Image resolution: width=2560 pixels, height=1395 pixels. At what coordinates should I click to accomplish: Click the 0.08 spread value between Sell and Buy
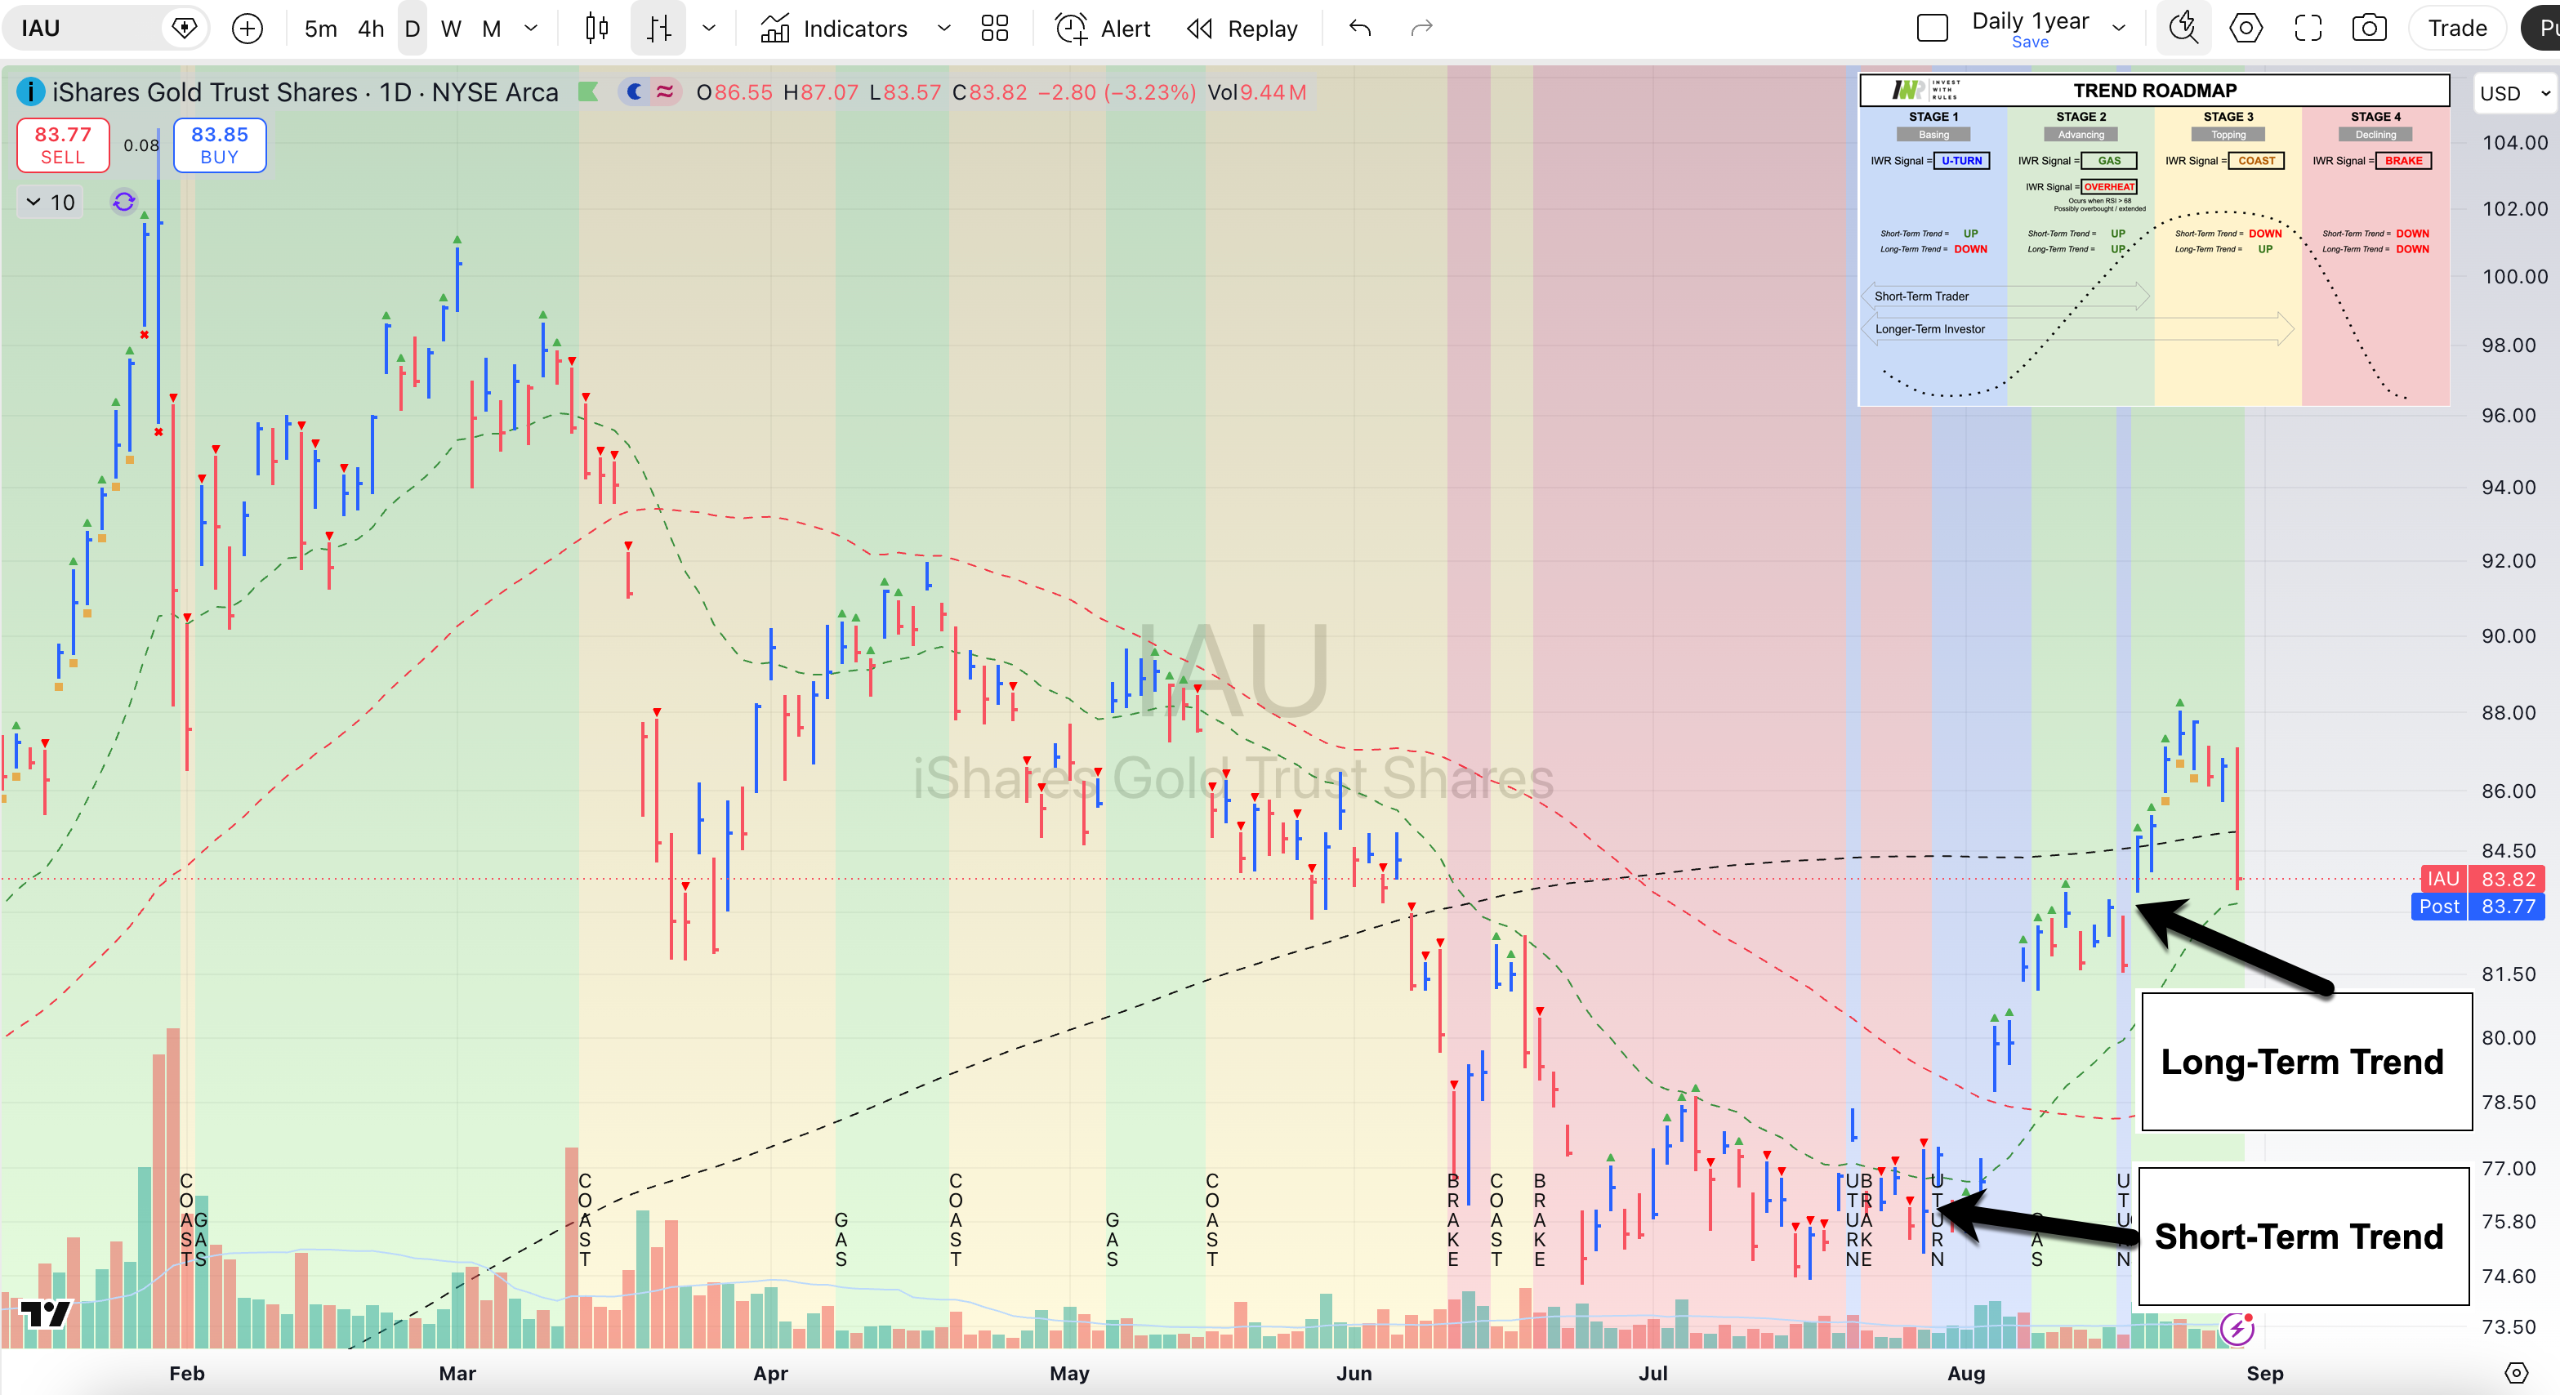(x=141, y=145)
